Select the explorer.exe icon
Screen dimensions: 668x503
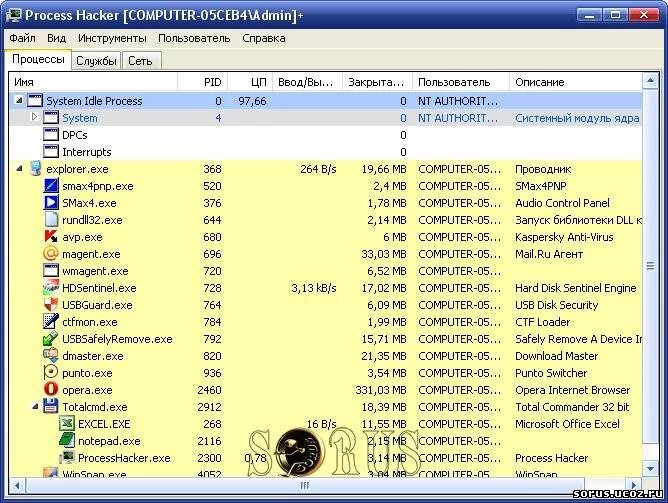35,169
